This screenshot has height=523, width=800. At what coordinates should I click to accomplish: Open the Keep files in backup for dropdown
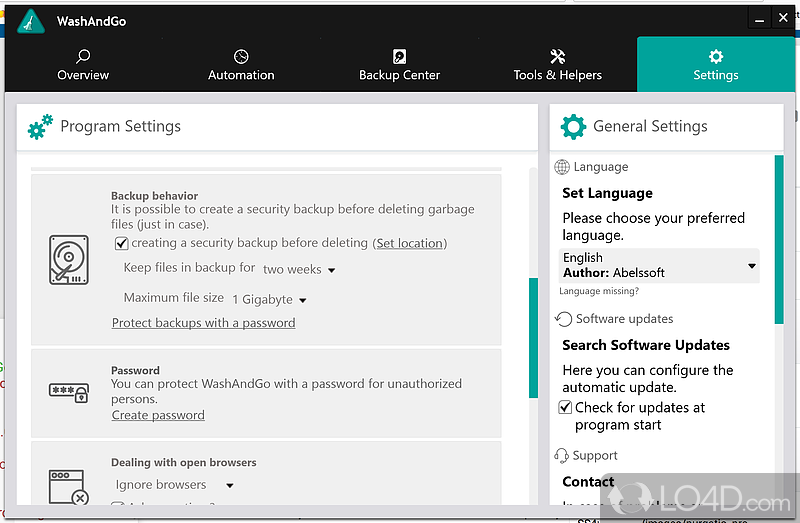[x=299, y=269]
